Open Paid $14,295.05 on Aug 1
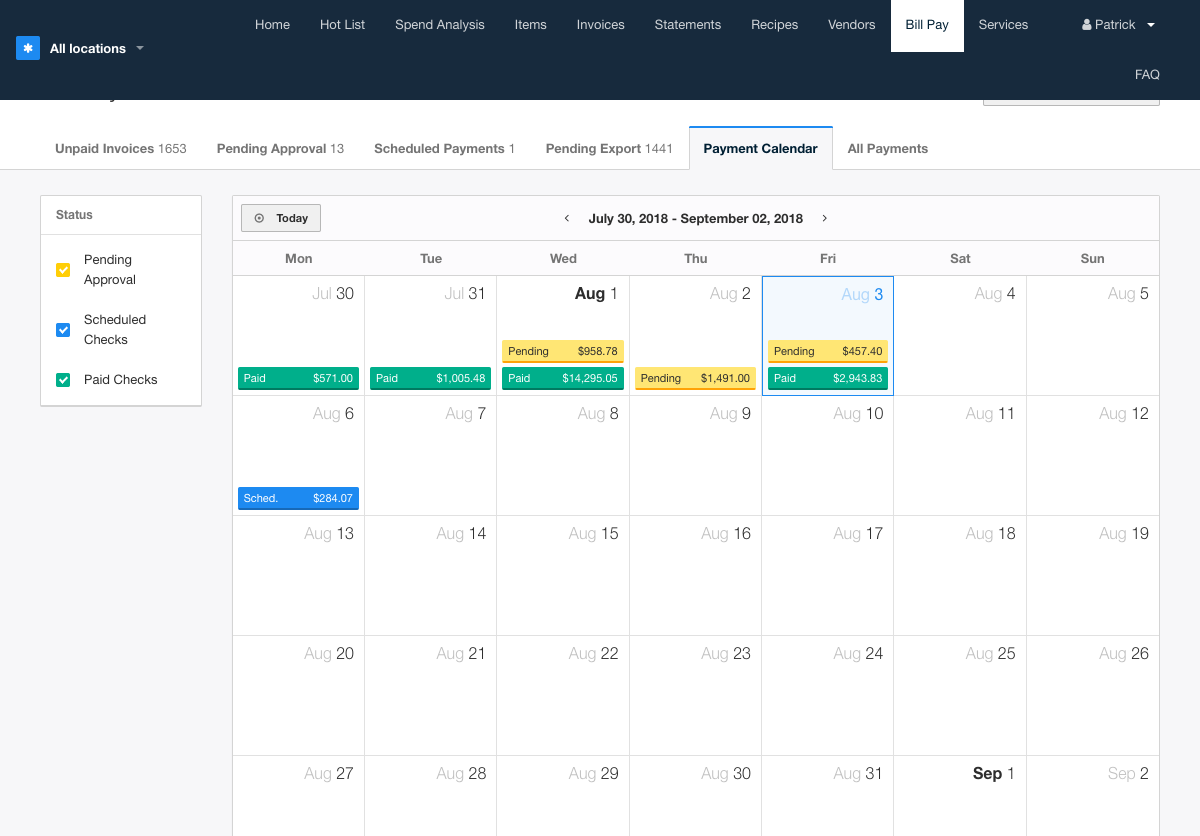Viewport: 1200px width, 836px height. click(x=563, y=378)
